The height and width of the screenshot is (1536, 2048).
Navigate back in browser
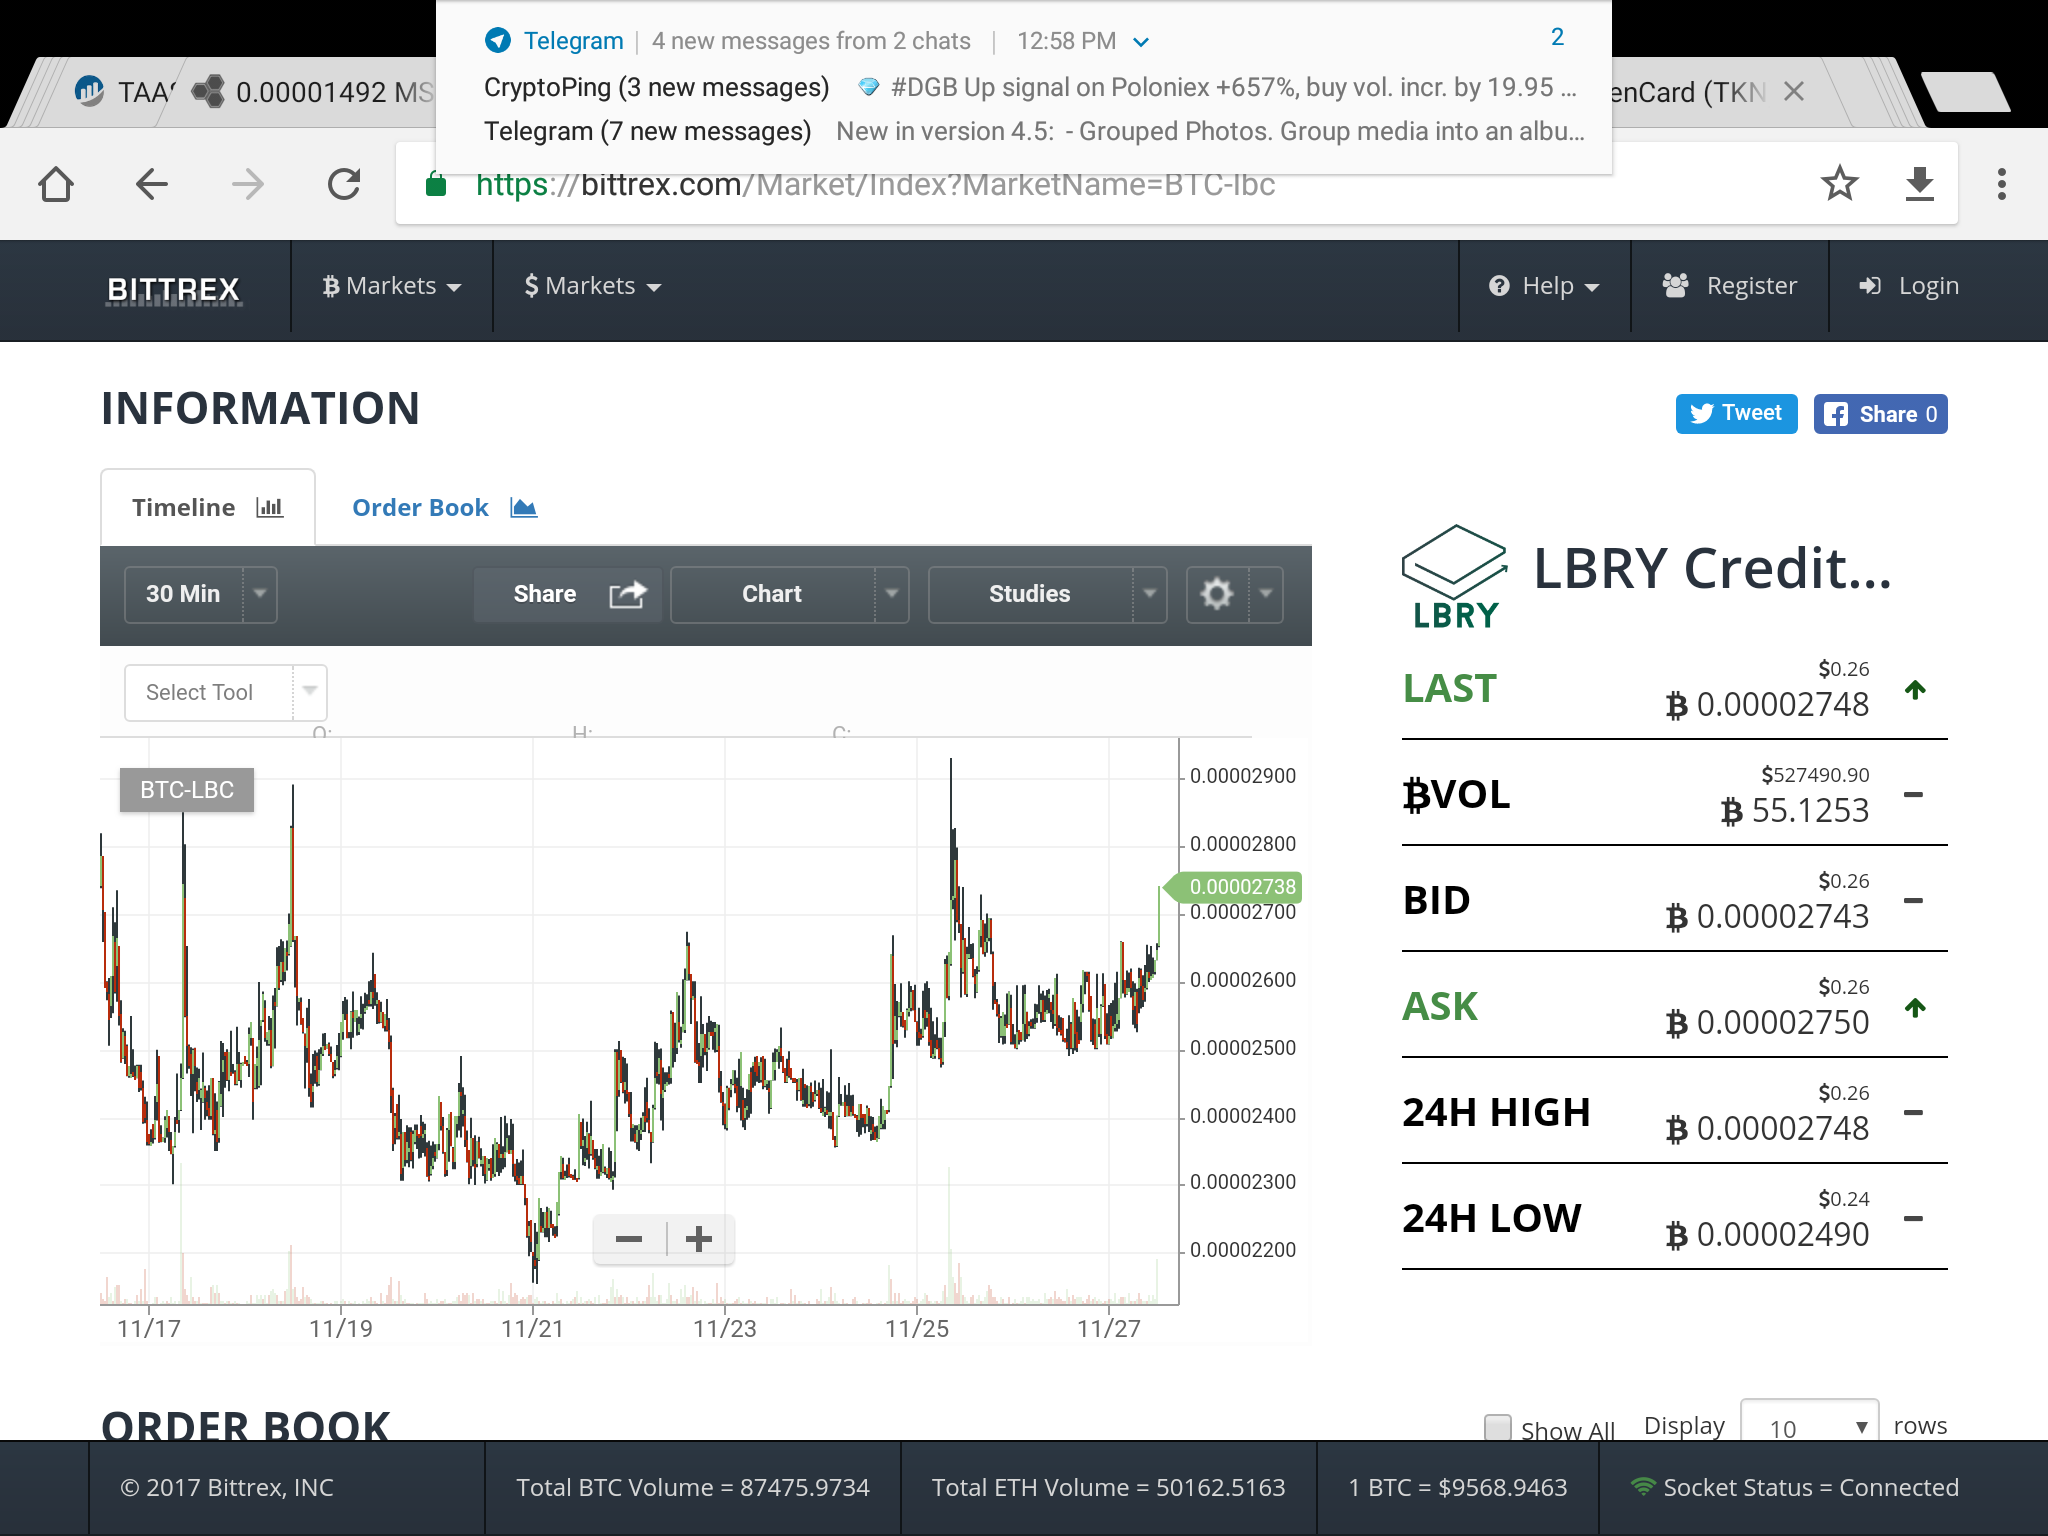click(x=151, y=184)
